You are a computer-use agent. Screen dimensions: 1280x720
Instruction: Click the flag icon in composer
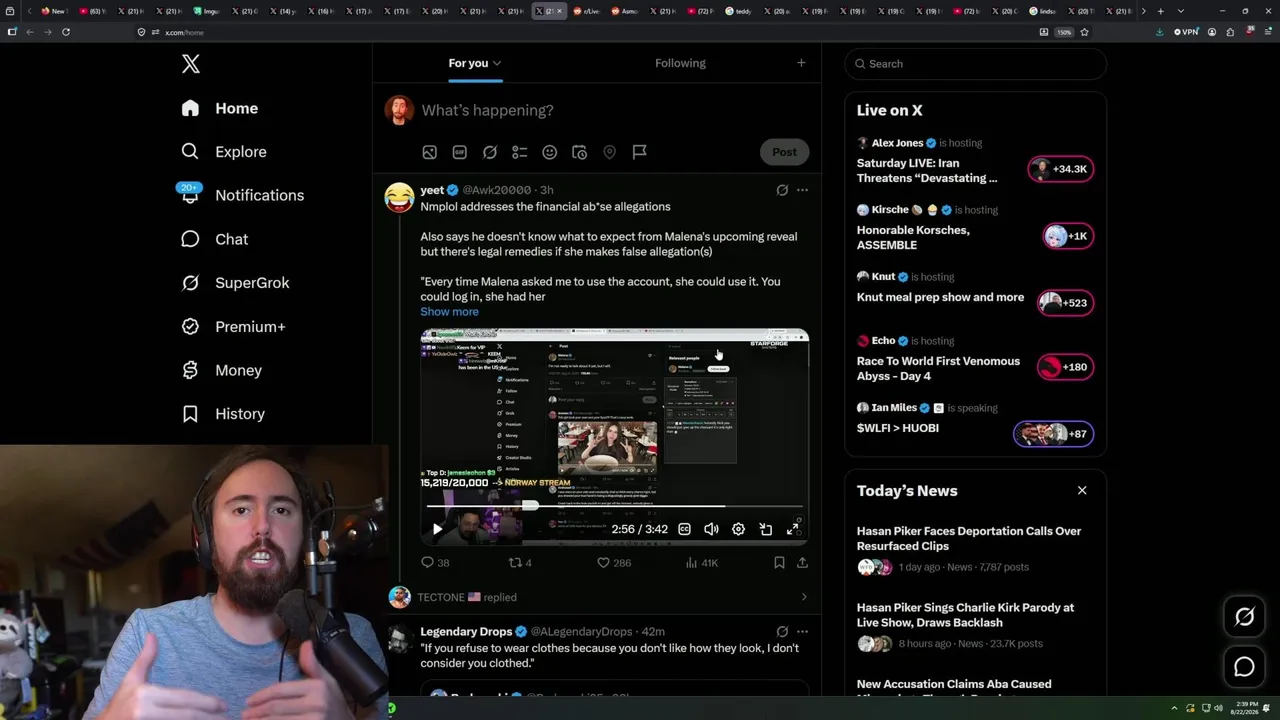tap(639, 152)
